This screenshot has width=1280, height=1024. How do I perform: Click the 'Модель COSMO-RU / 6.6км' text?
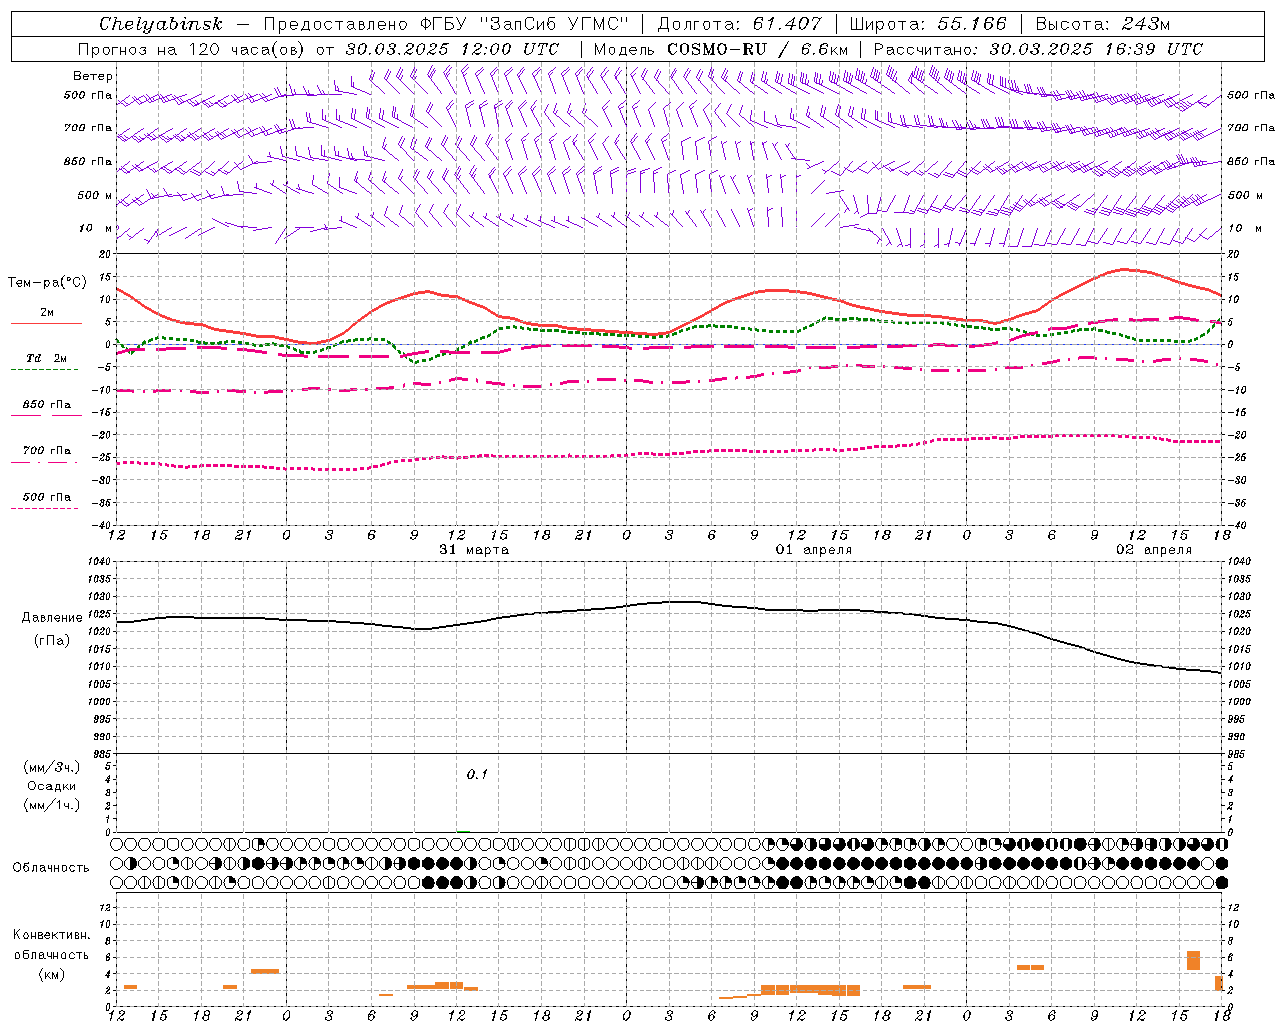point(720,49)
